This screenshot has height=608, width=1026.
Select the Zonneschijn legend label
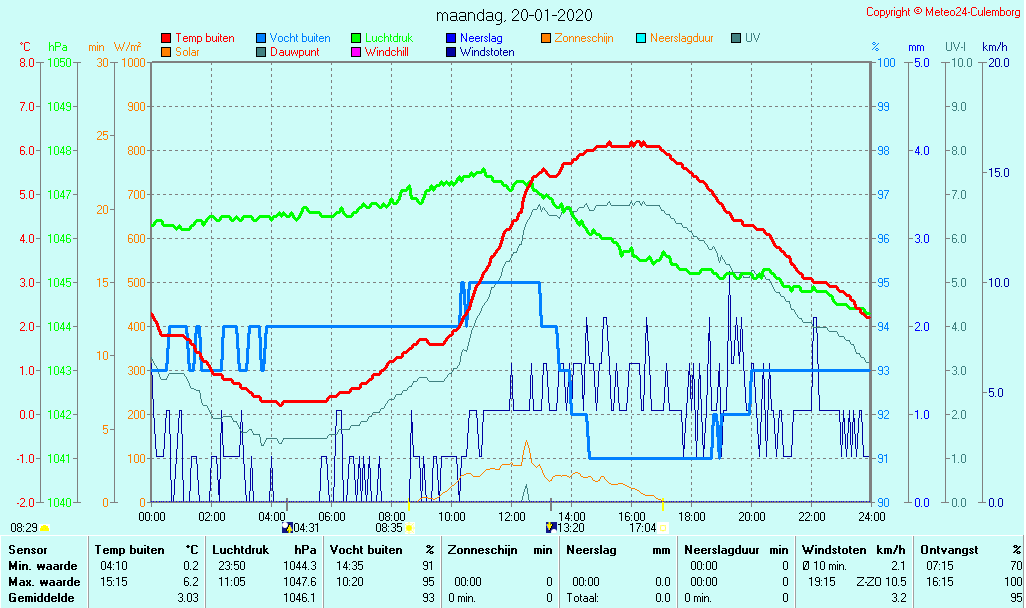pyautogui.click(x=584, y=39)
